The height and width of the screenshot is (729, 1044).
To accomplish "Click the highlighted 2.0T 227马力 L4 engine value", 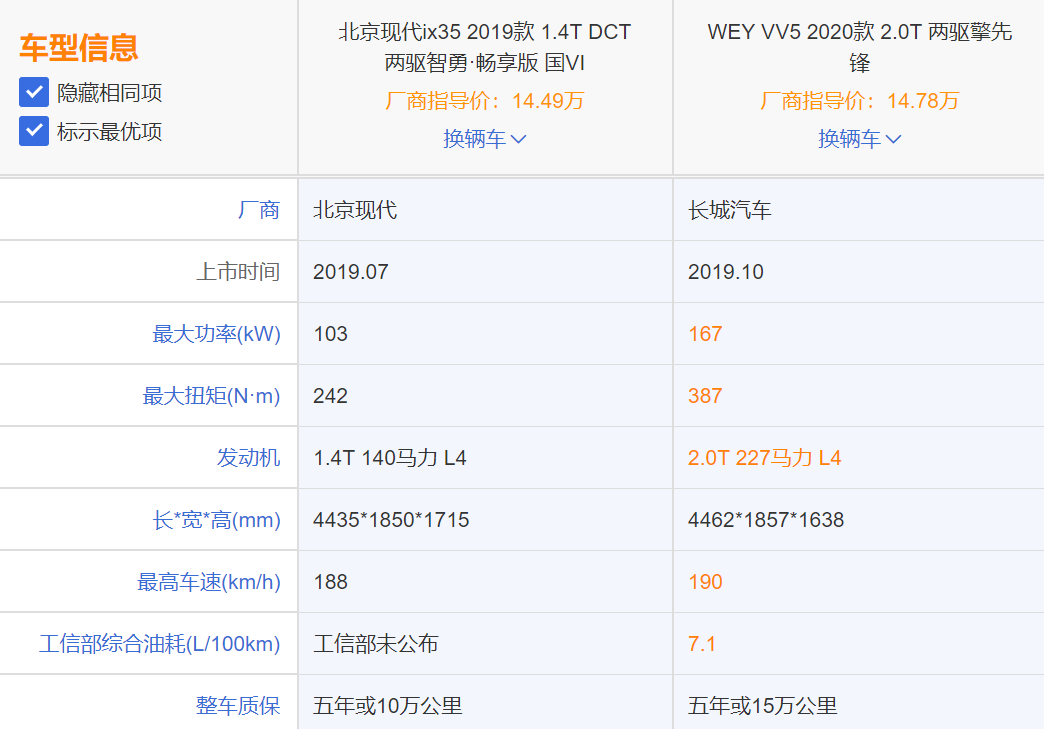I will point(764,458).
